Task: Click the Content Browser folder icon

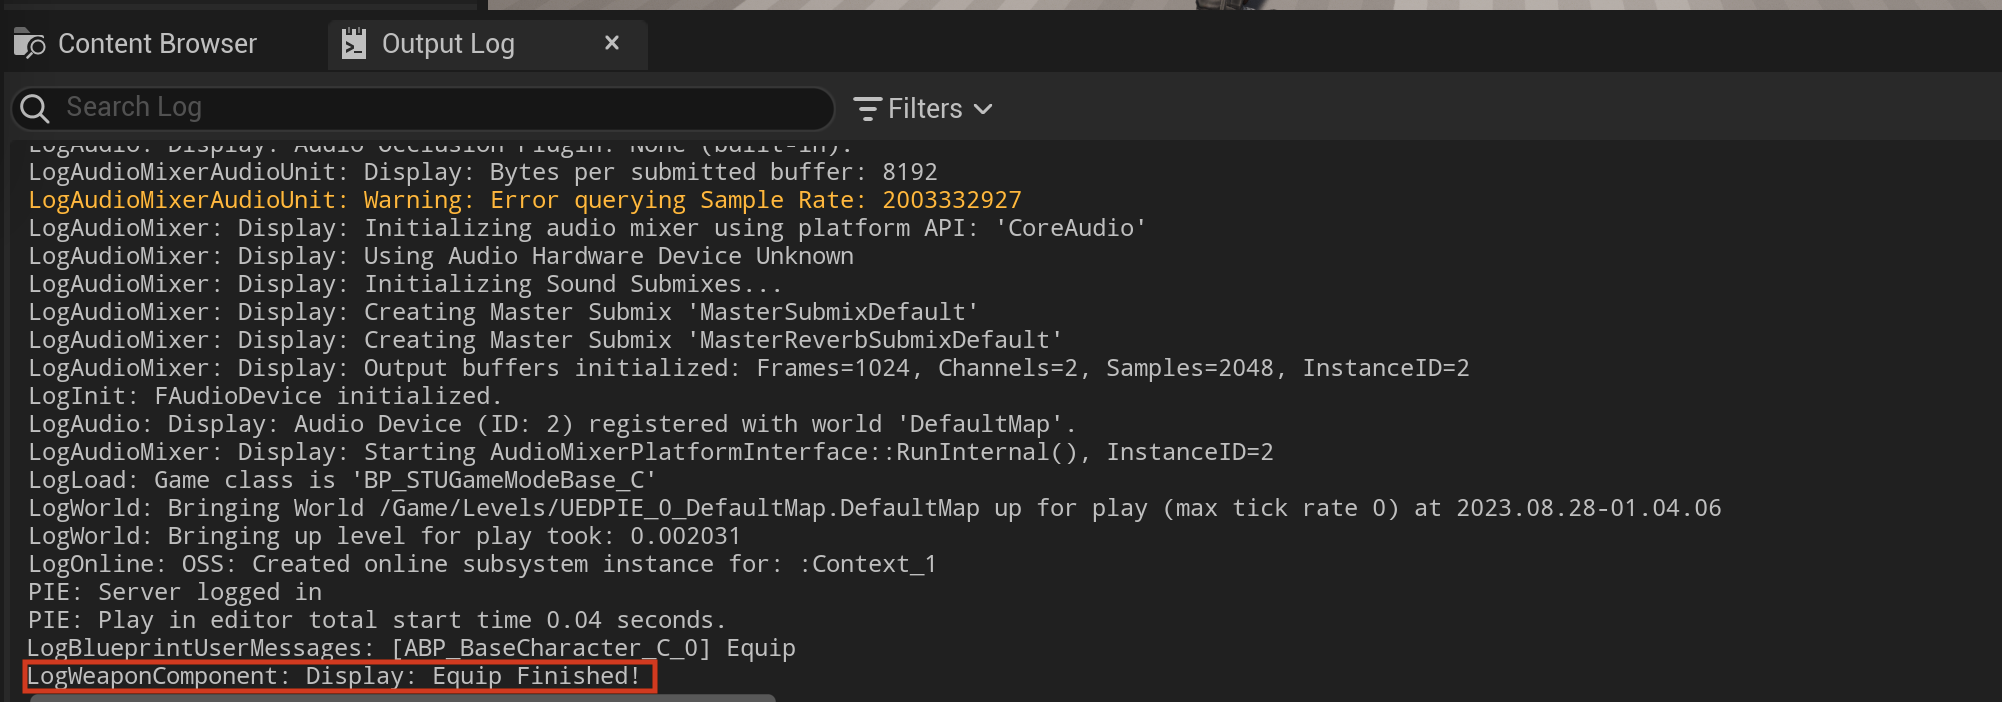Action: (x=29, y=44)
